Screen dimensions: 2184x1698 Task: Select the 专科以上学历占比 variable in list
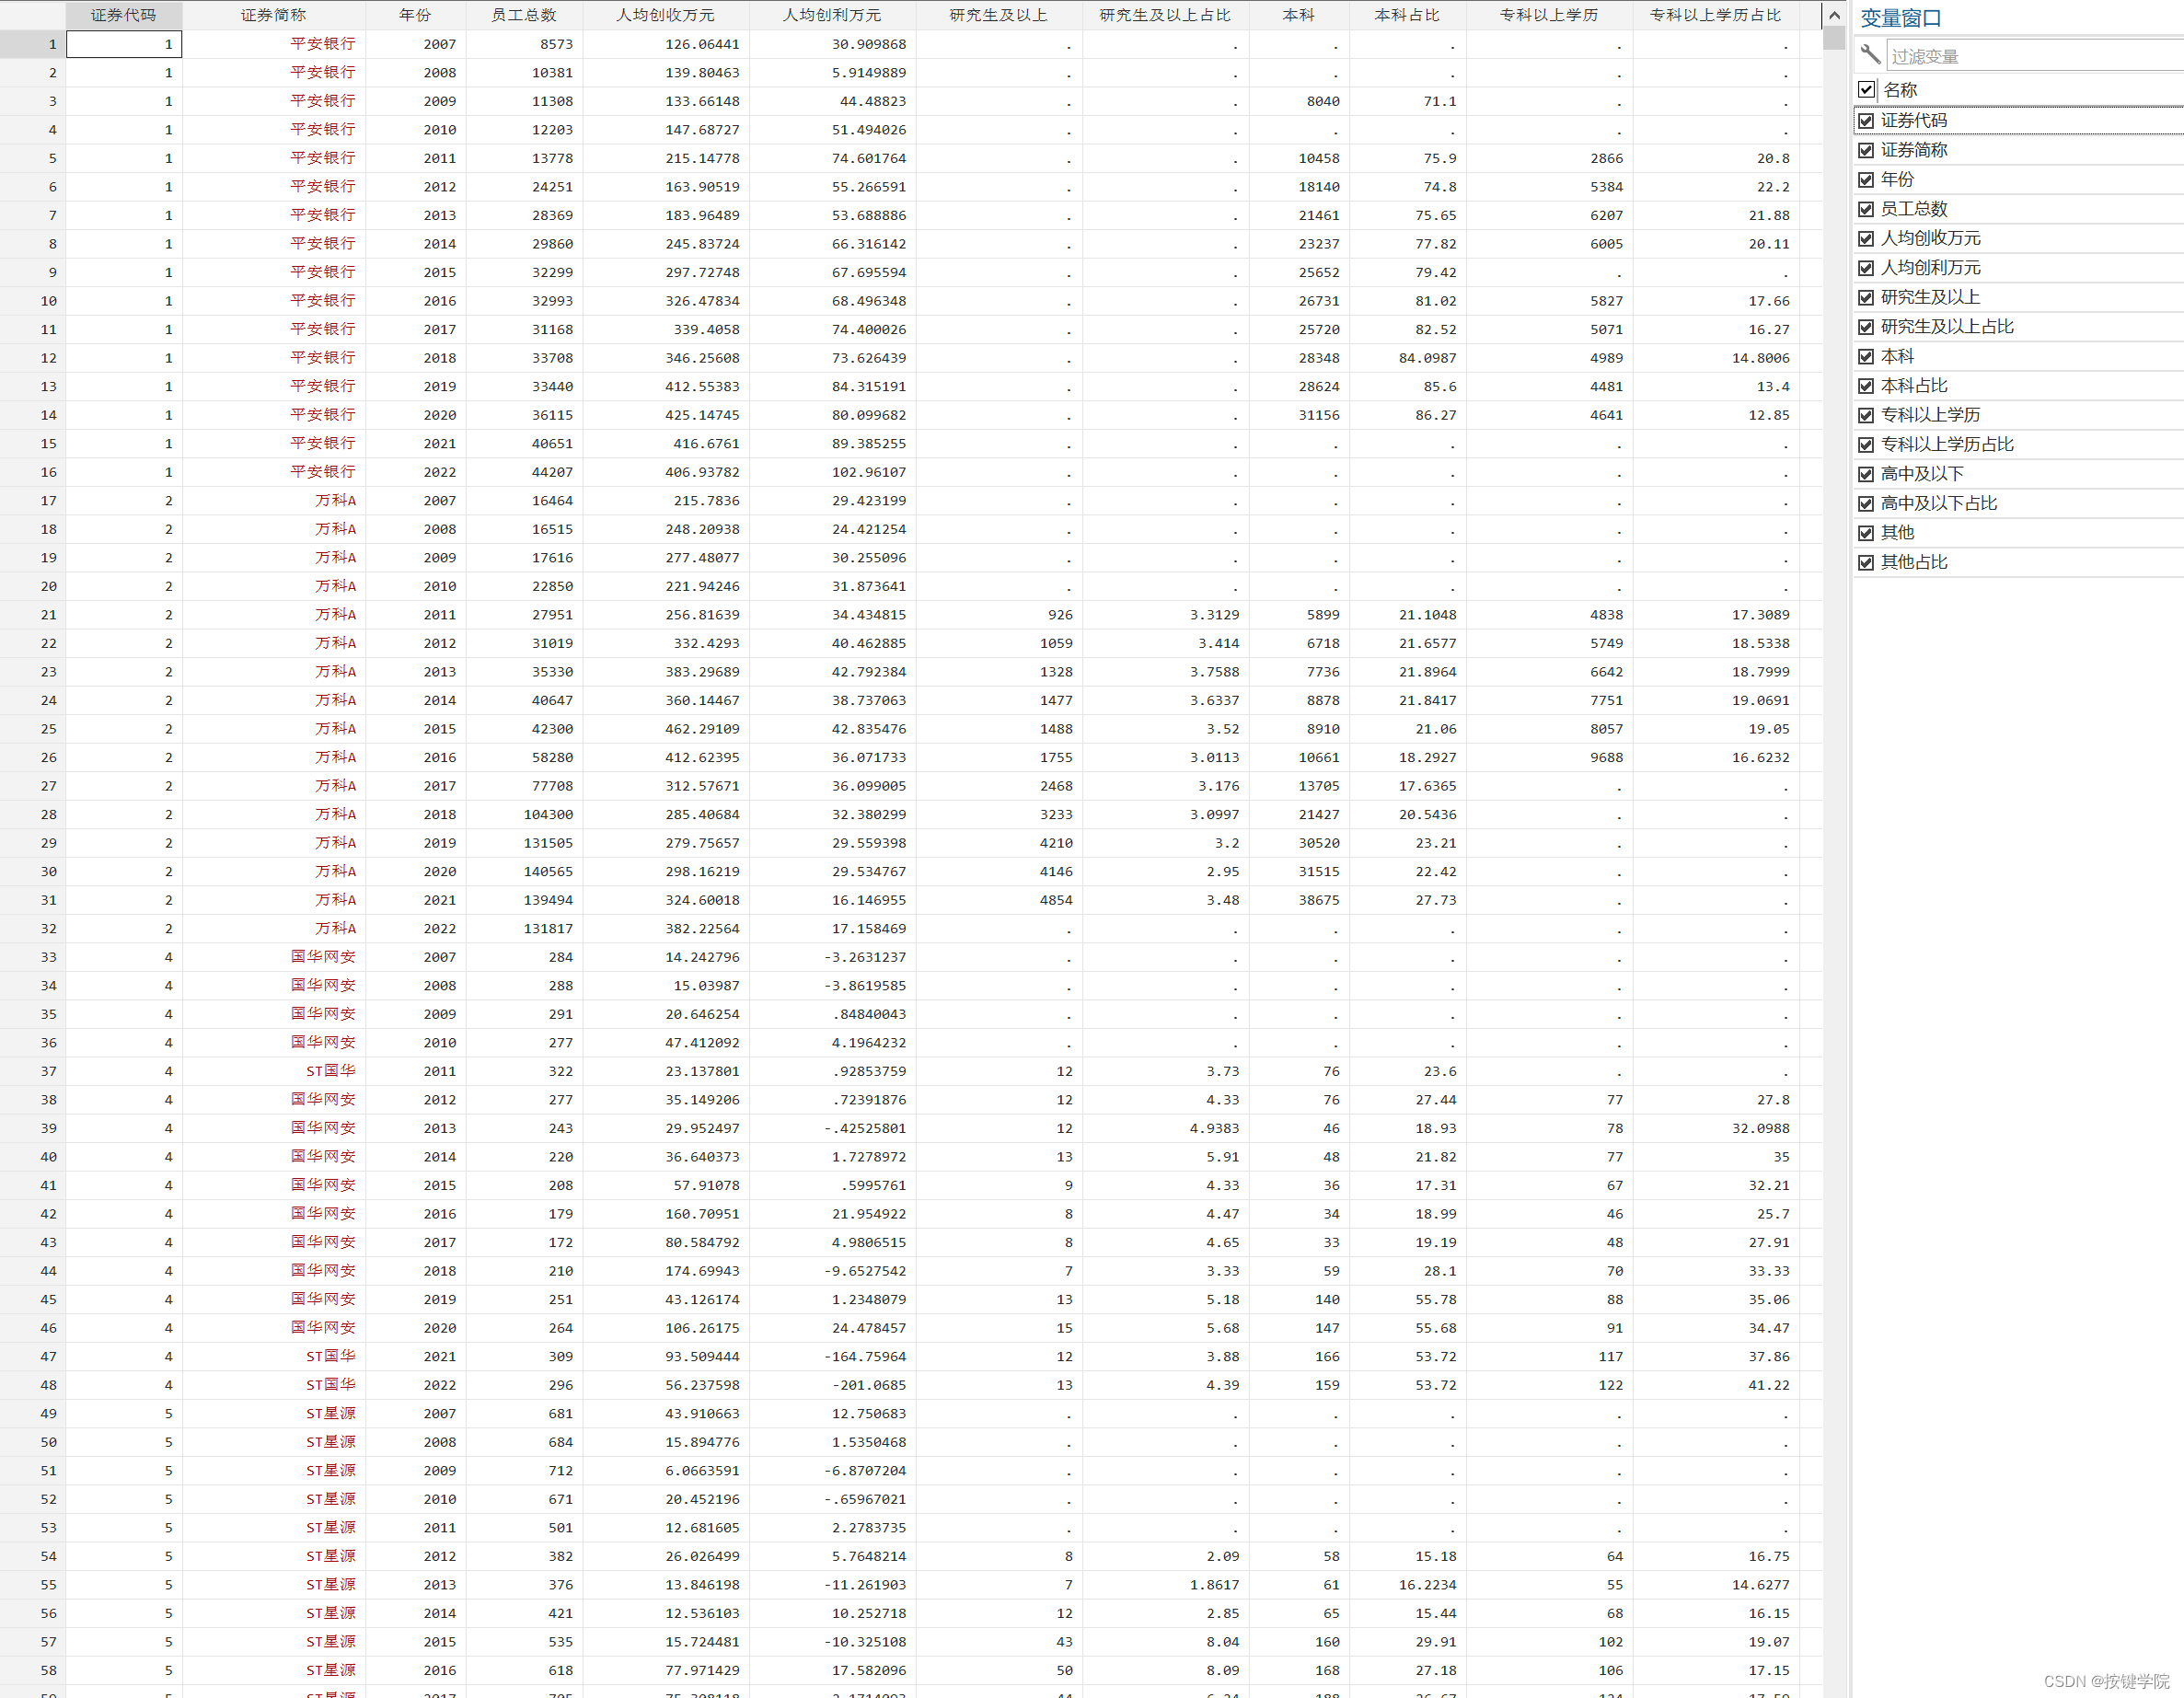pyautogui.click(x=1947, y=445)
